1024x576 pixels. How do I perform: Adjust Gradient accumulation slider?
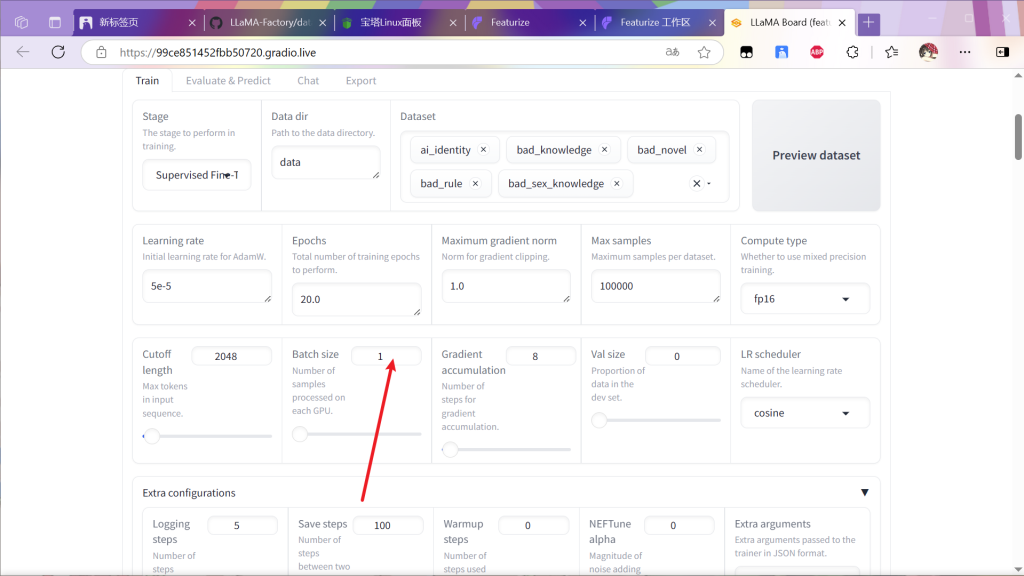coord(450,449)
